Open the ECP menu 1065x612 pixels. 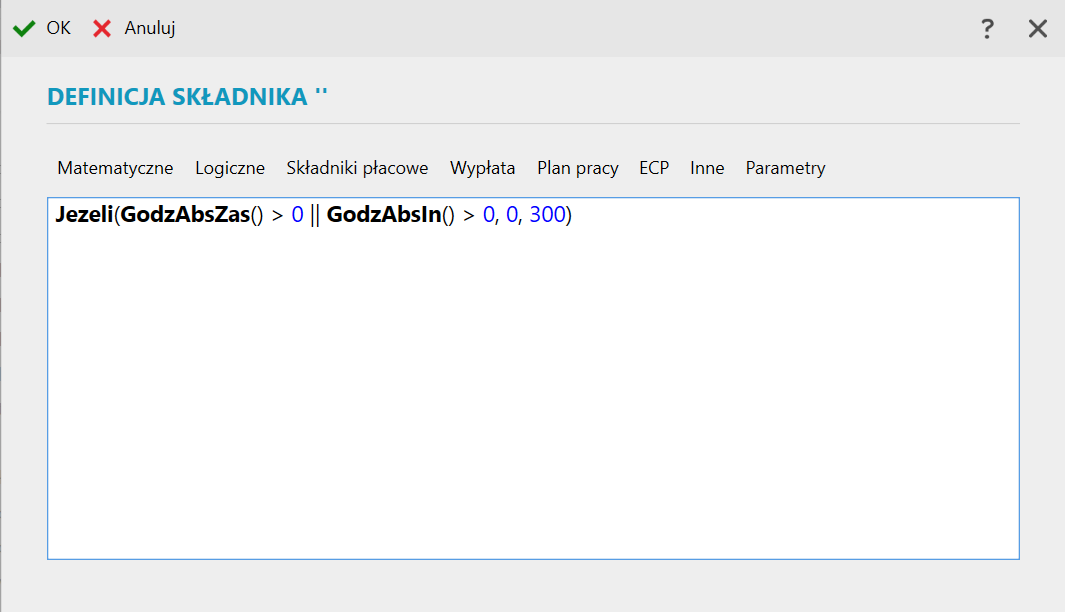click(x=654, y=168)
